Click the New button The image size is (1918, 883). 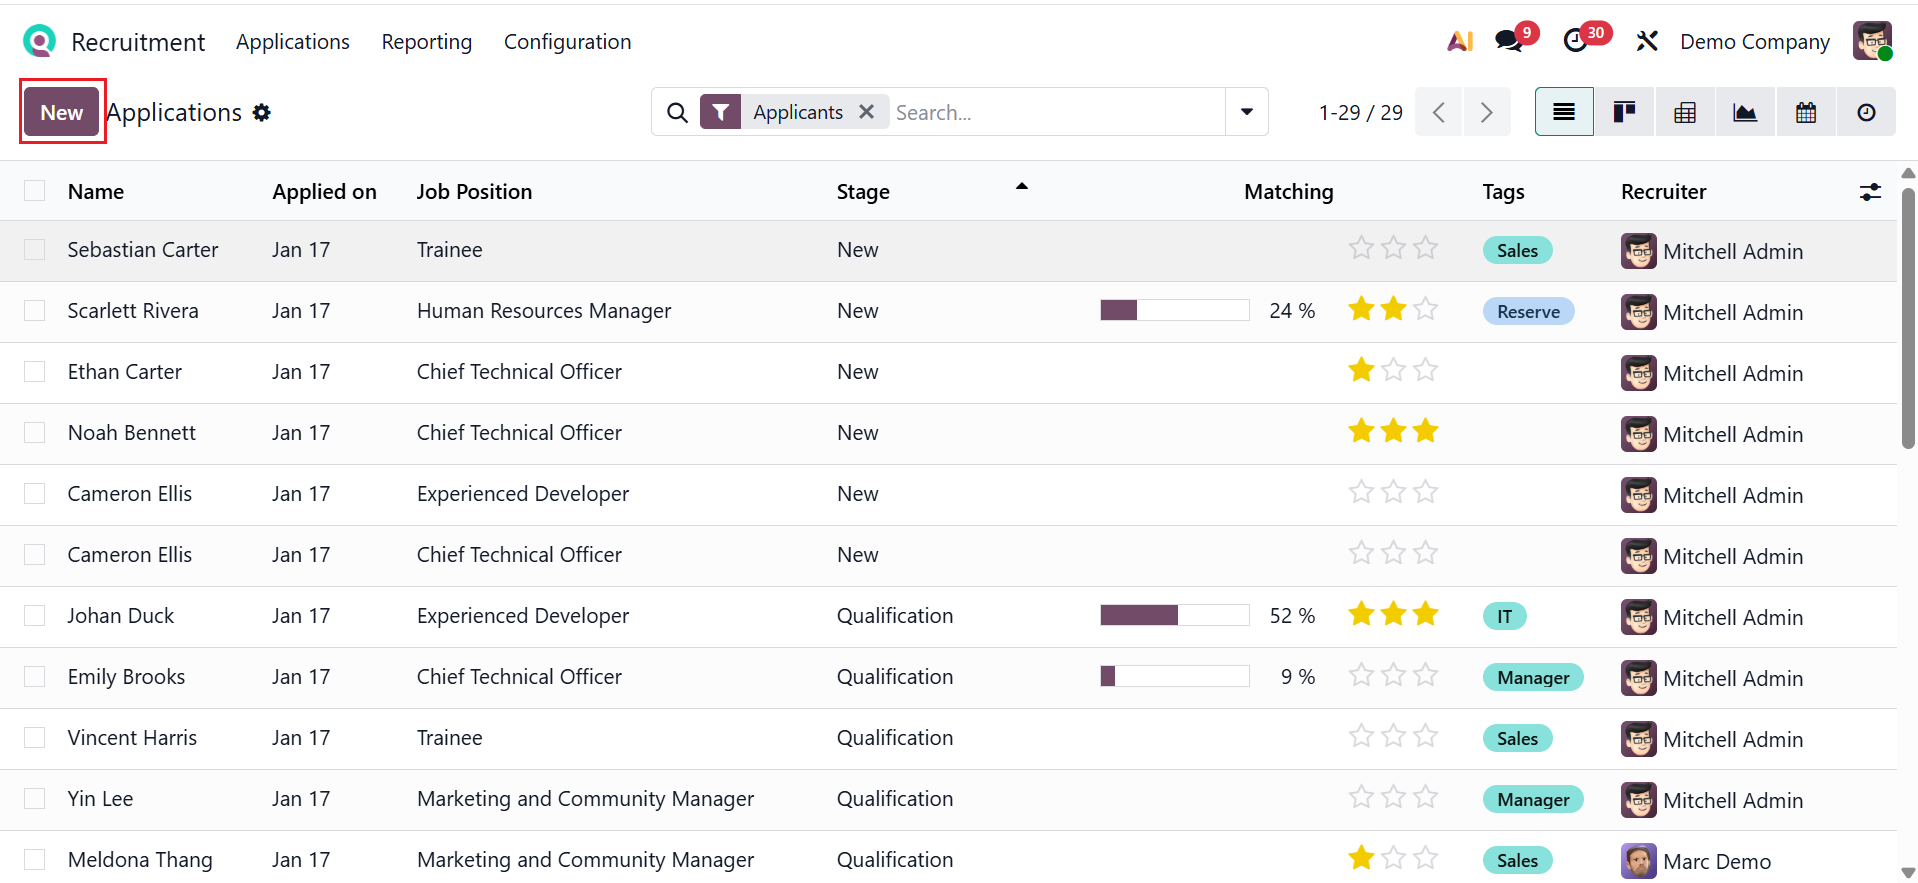[62, 112]
